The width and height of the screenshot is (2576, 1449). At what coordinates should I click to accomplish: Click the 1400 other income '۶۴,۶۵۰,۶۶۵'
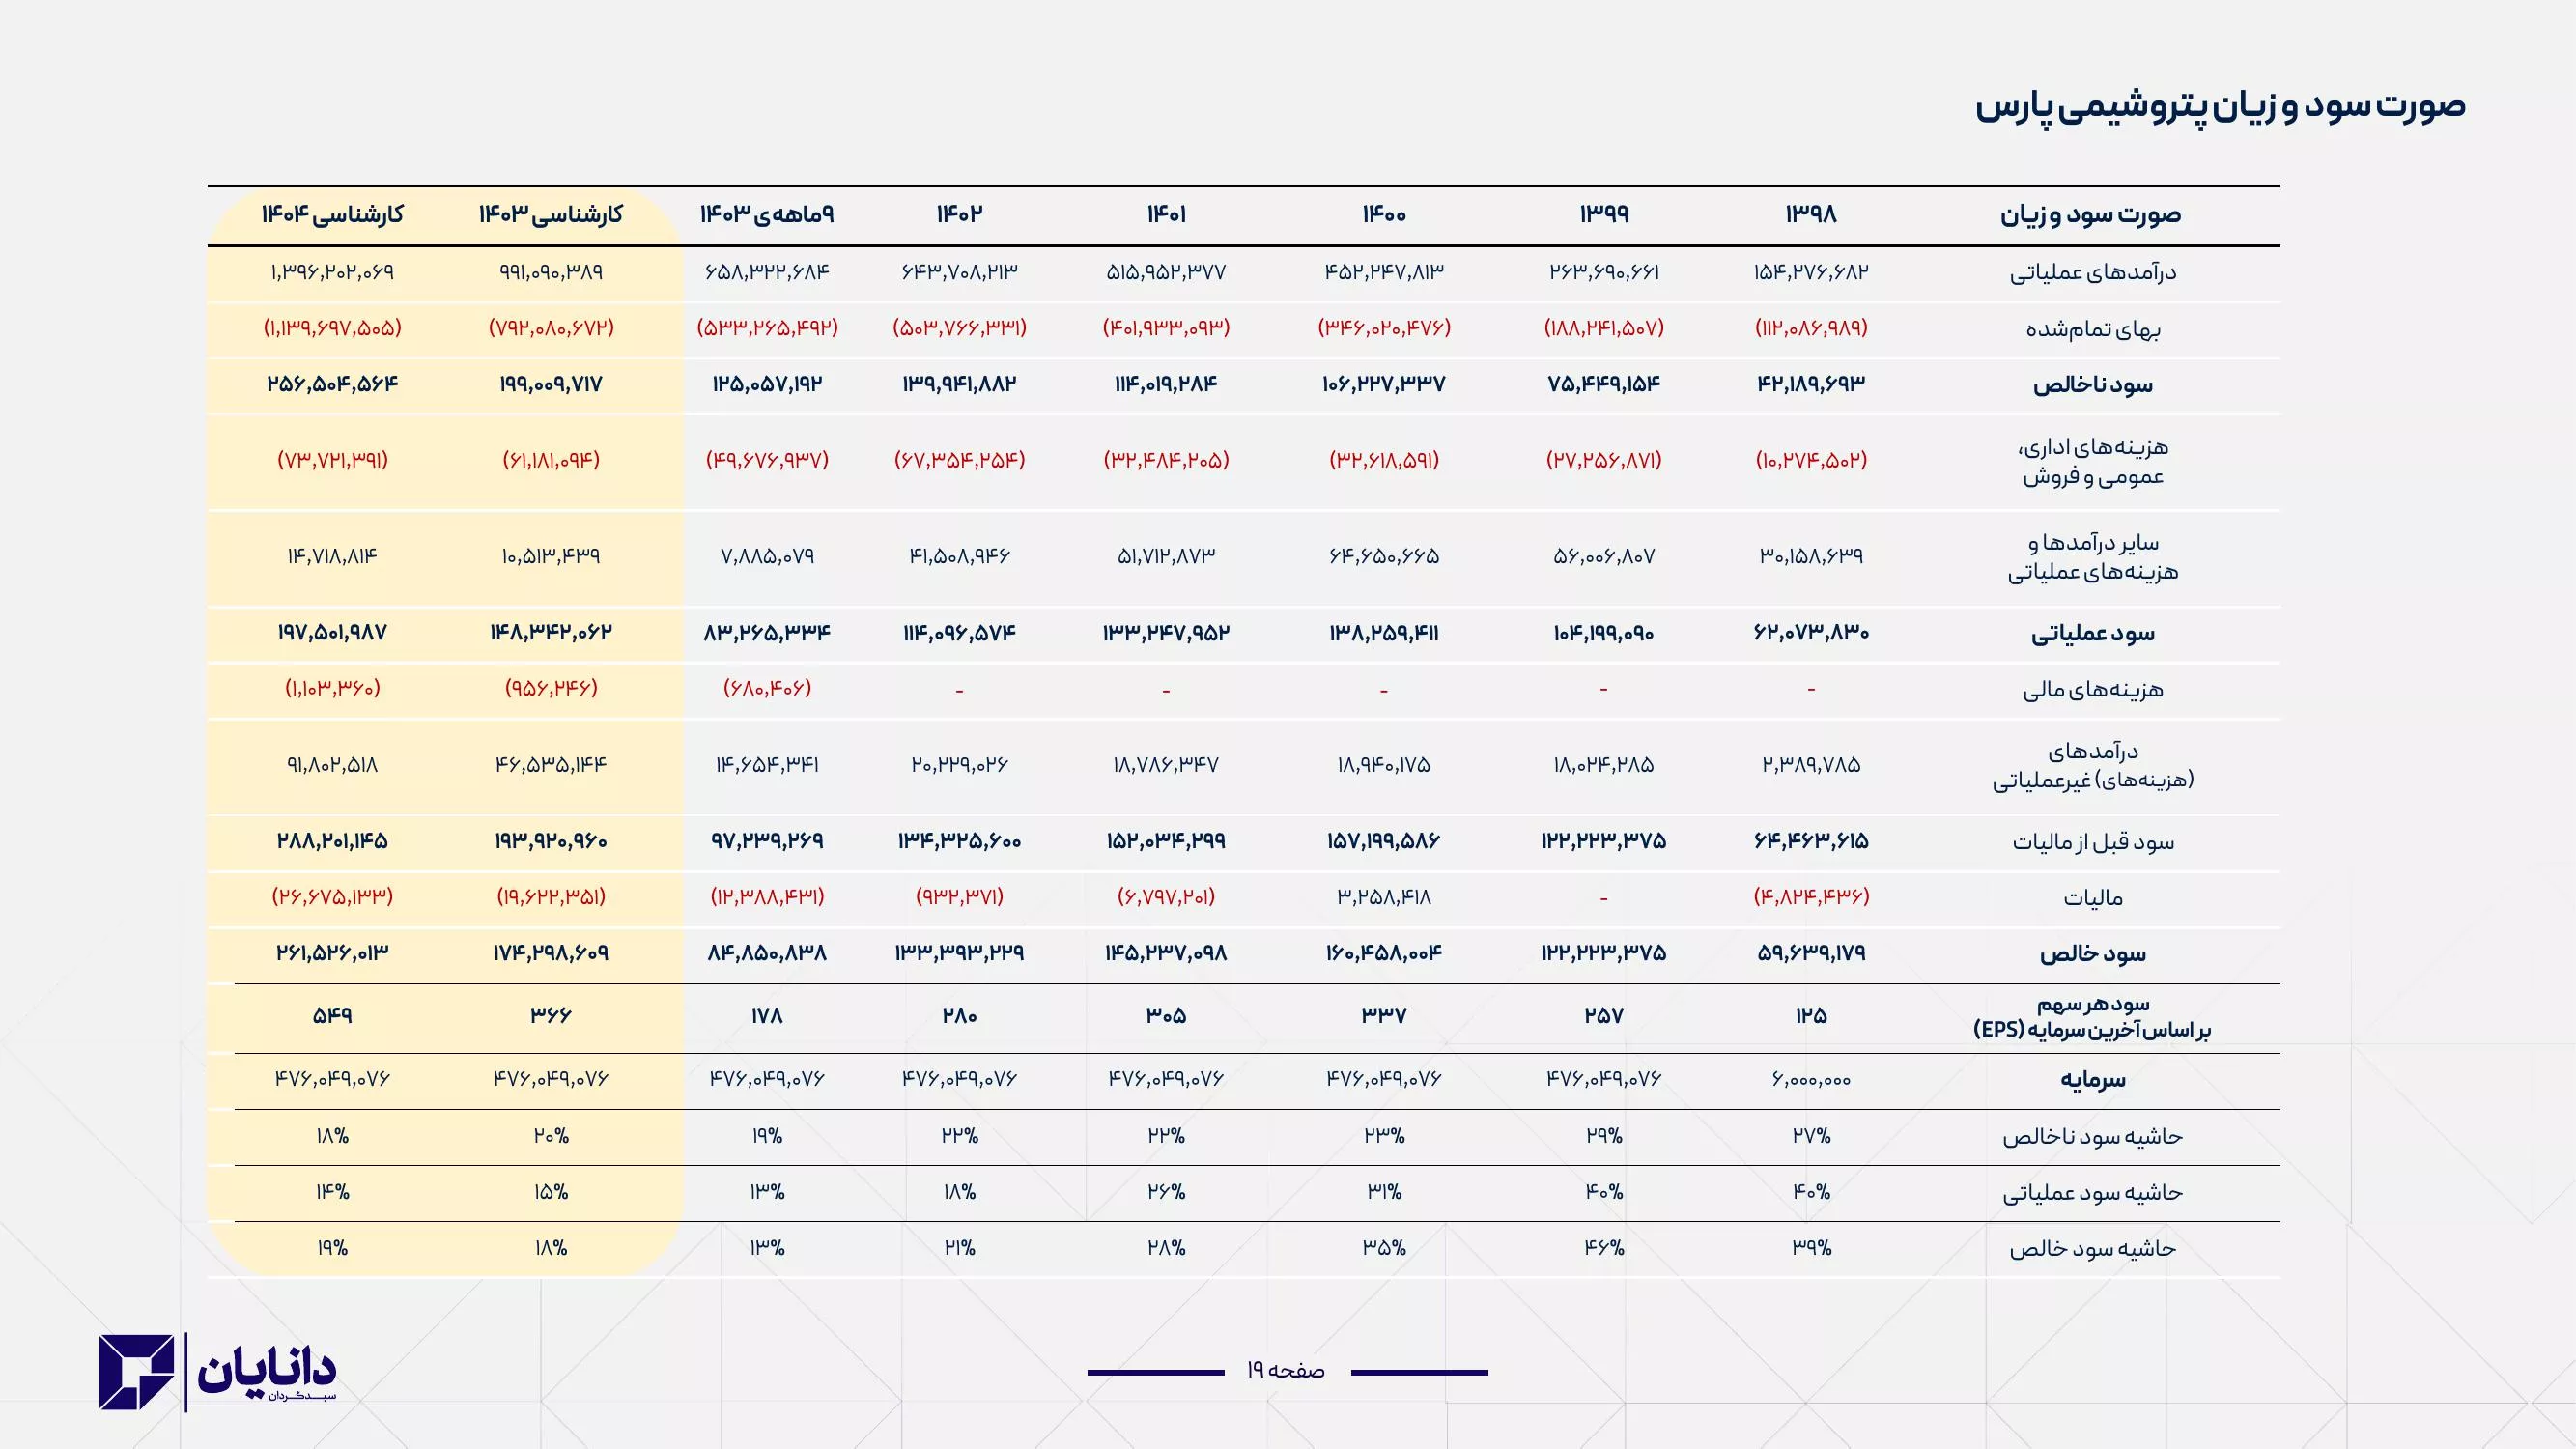coord(1384,556)
